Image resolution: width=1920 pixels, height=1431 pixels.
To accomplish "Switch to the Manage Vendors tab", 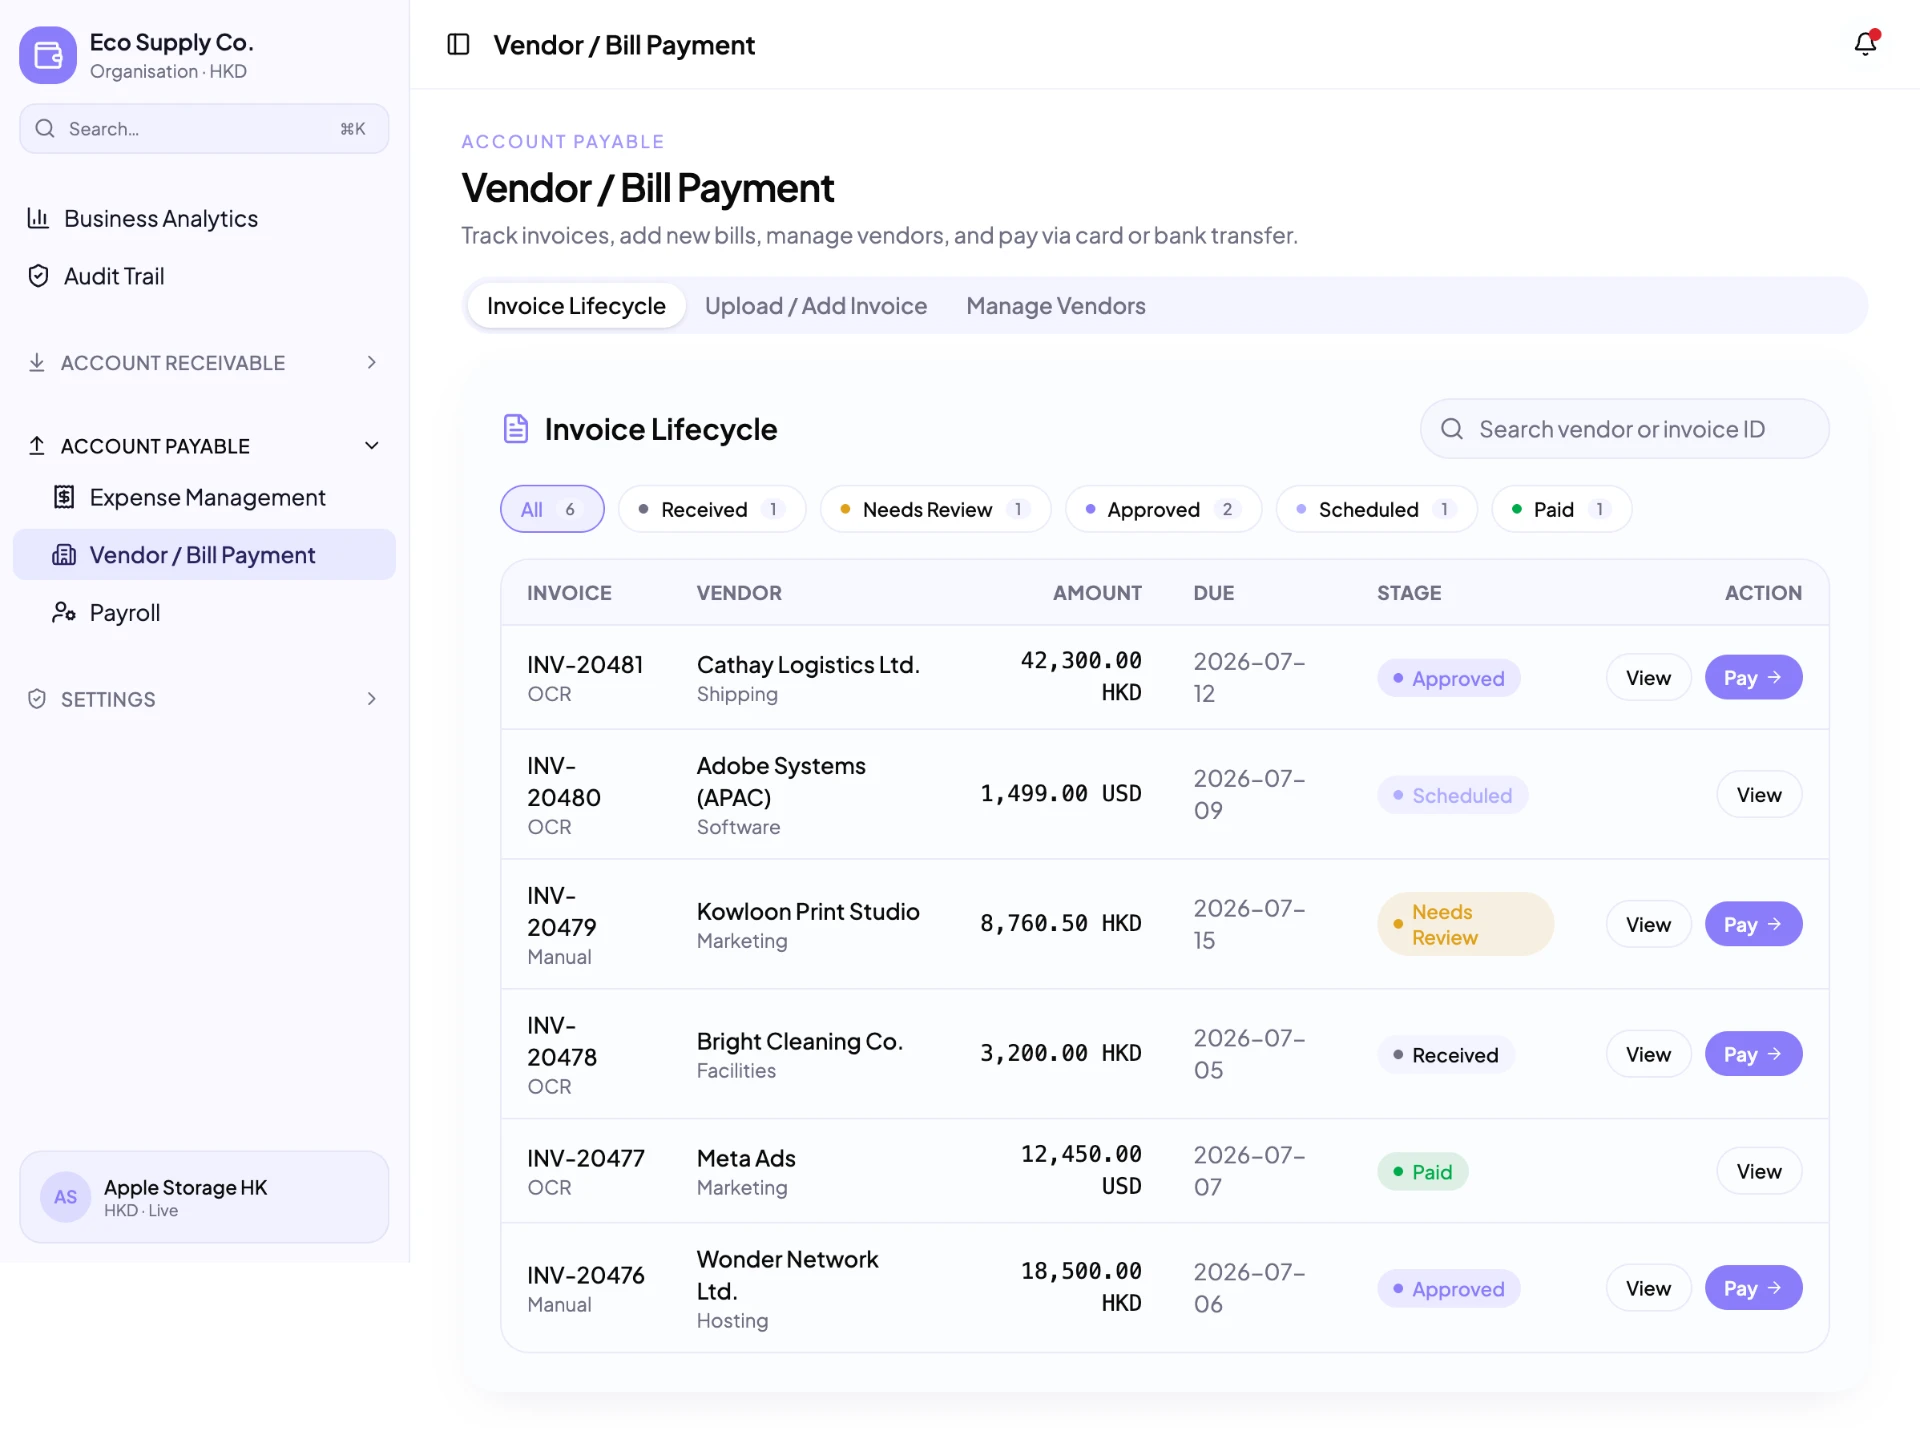I will click(x=1056, y=306).
